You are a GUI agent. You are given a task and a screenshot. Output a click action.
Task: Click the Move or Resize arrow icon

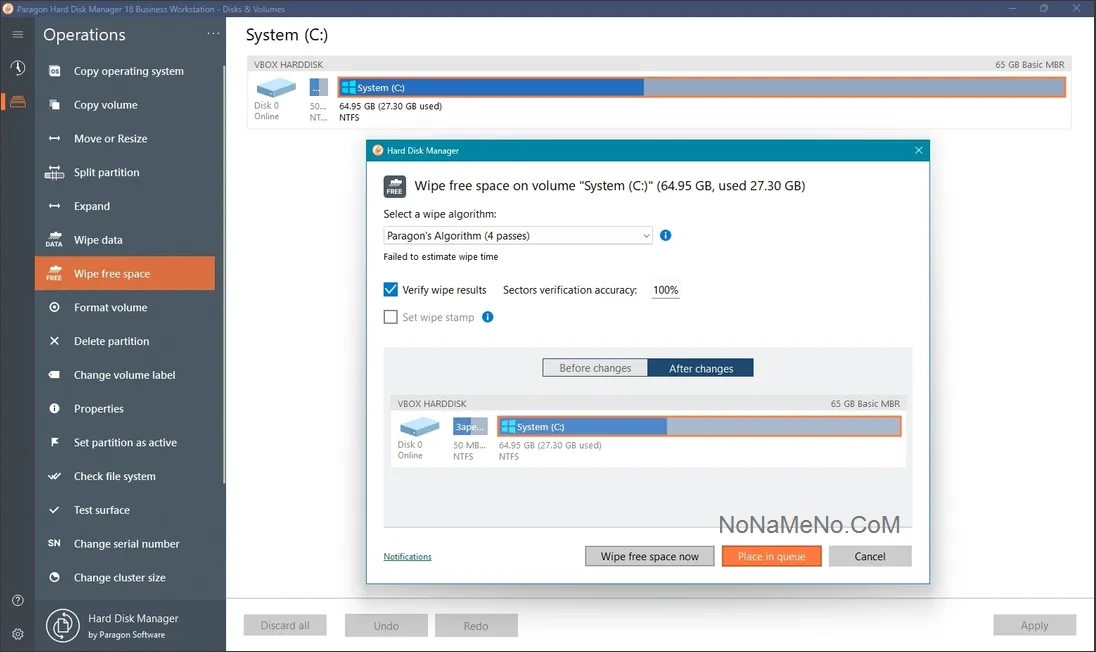pyautogui.click(x=55, y=138)
